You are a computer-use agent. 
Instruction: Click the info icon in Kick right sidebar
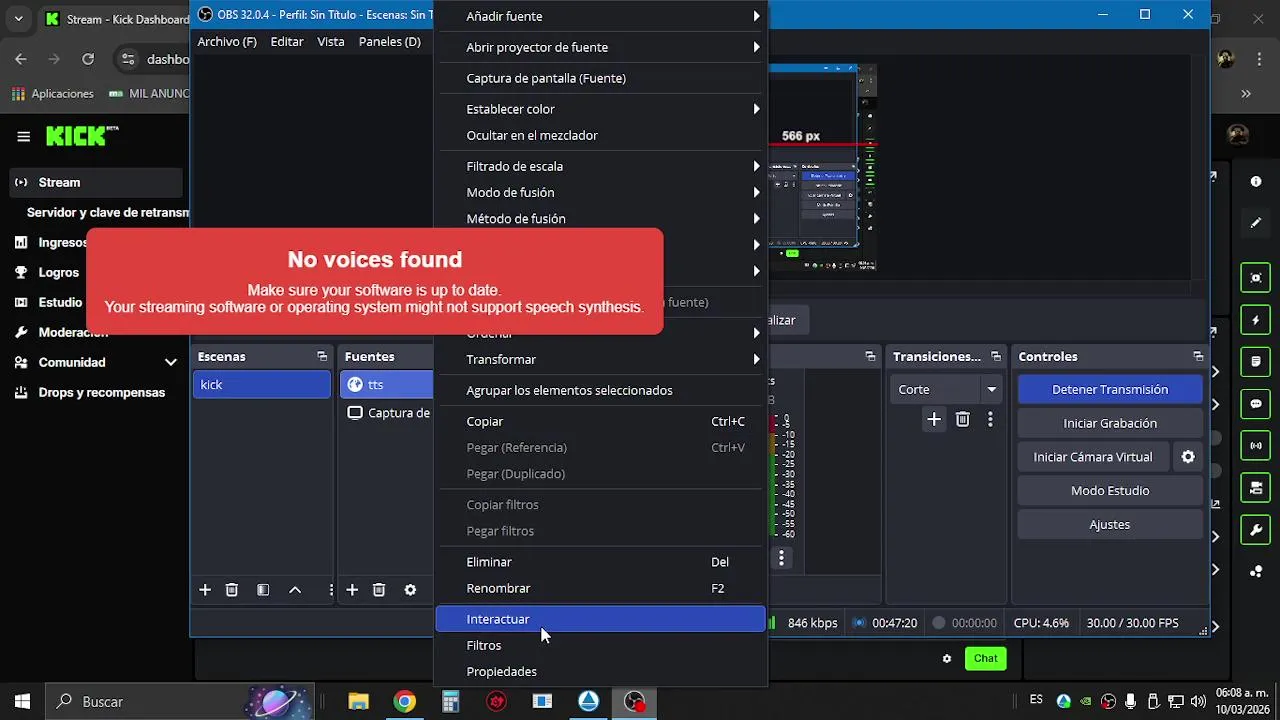[x=1256, y=181]
